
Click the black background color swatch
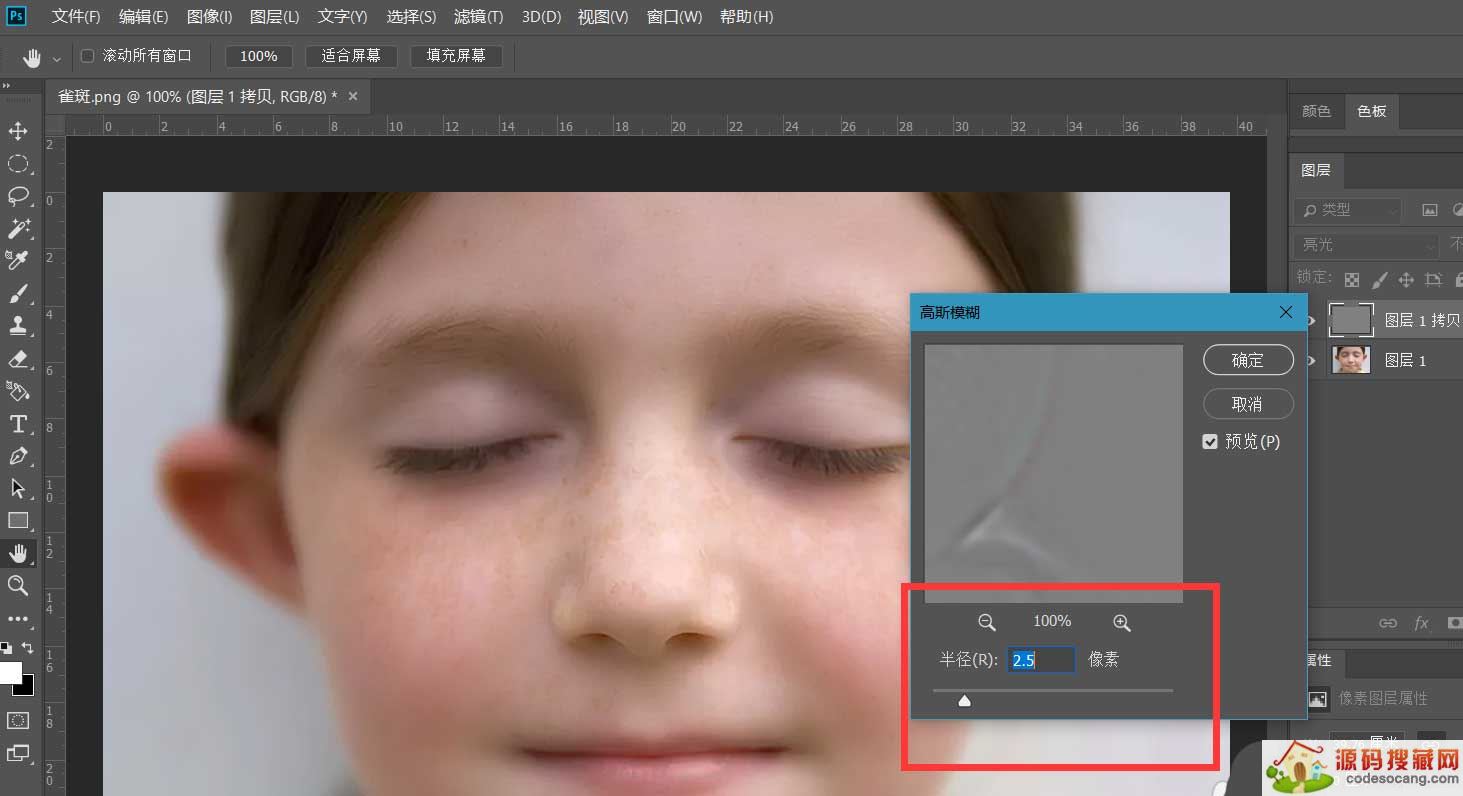(27, 689)
